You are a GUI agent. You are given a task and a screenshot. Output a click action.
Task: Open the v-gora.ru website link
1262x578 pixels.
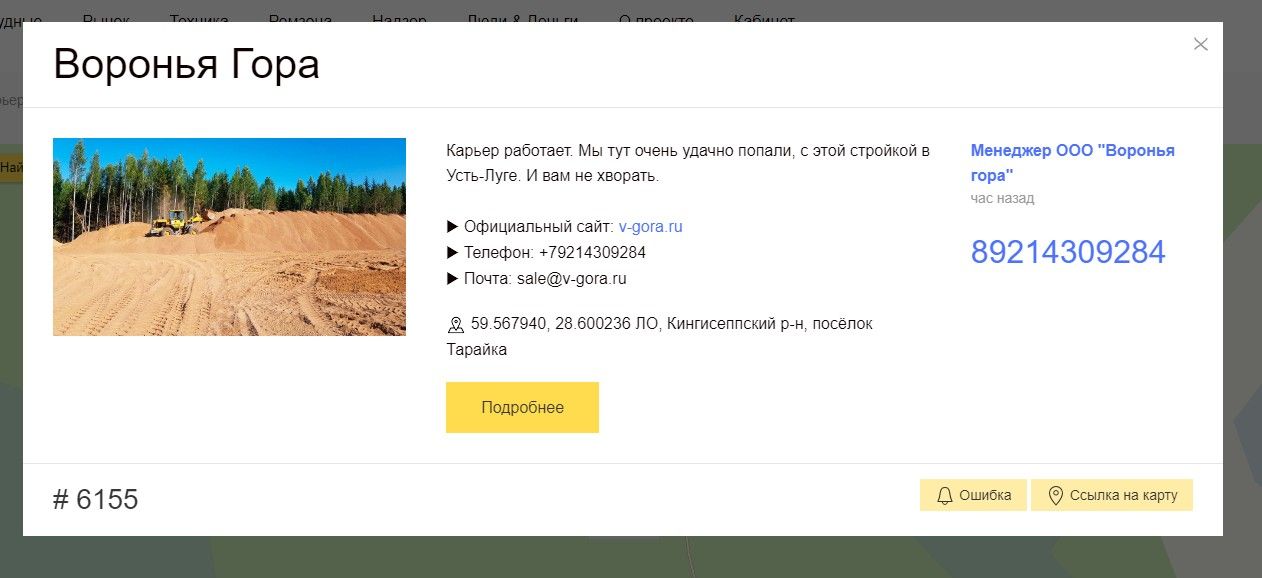point(650,227)
